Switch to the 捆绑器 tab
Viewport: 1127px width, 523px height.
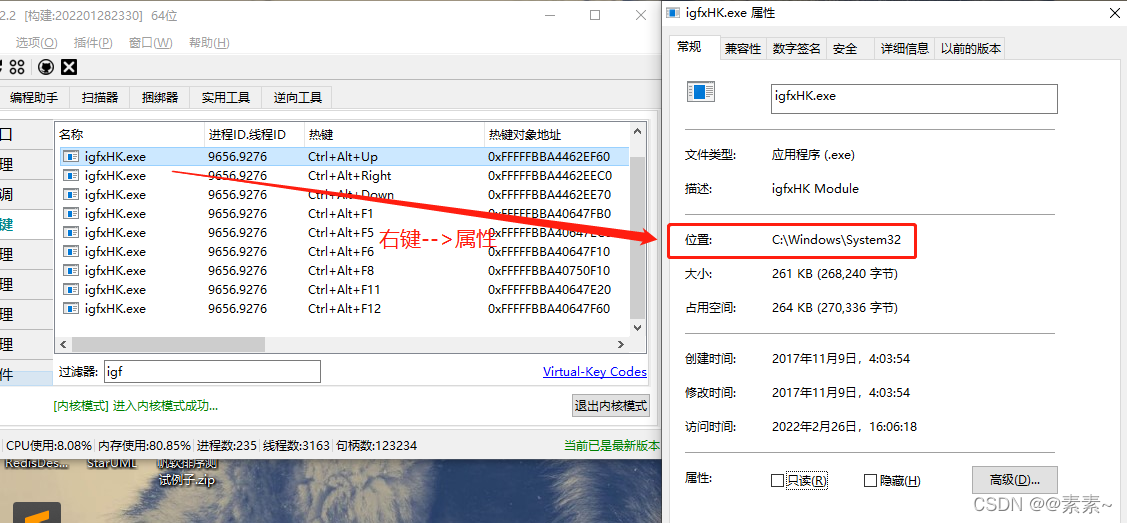(x=160, y=98)
